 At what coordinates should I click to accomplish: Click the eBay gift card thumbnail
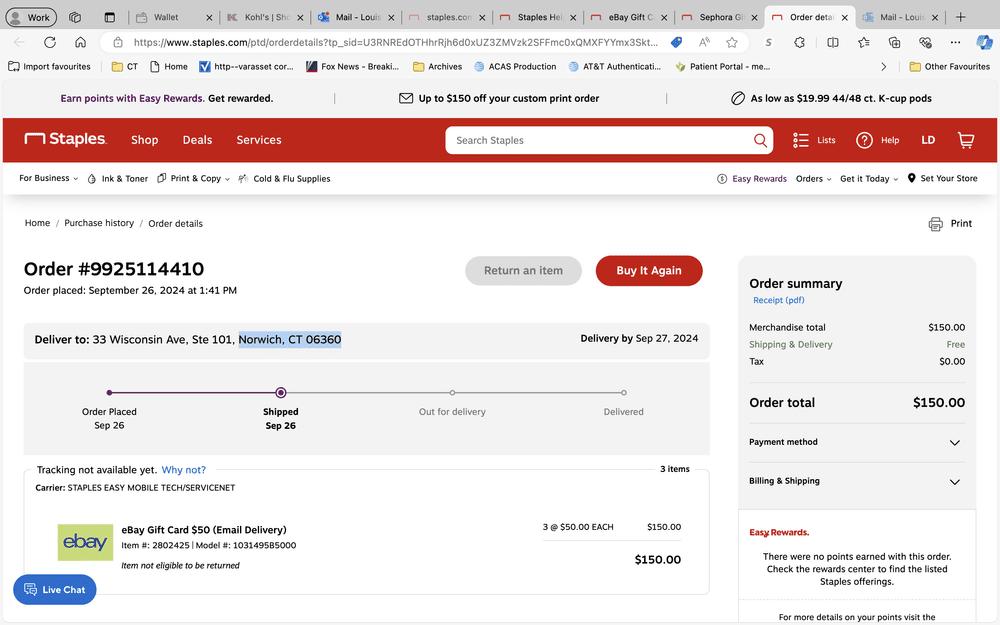pyautogui.click(x=85, y=542)
